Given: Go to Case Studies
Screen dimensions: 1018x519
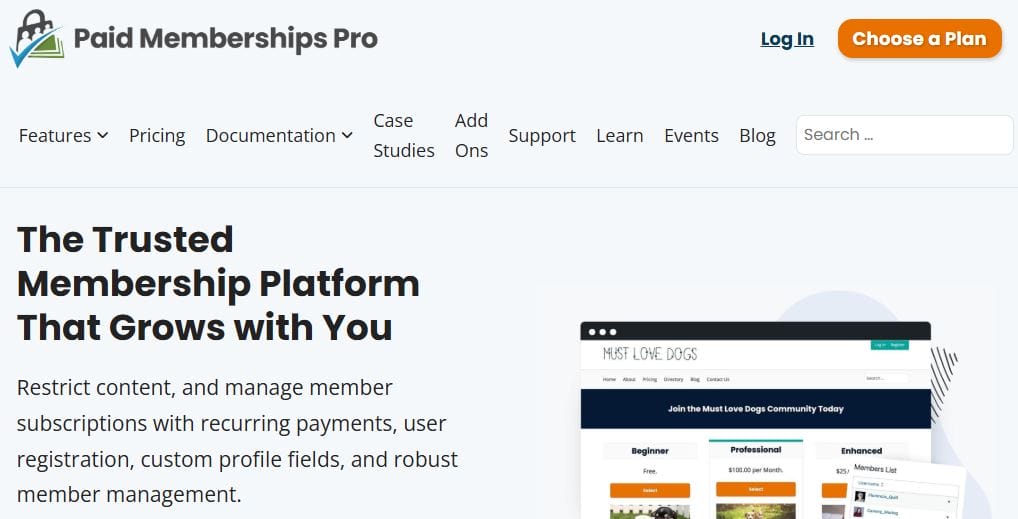Looking at the screenshot, I should (x=404, y=135).
